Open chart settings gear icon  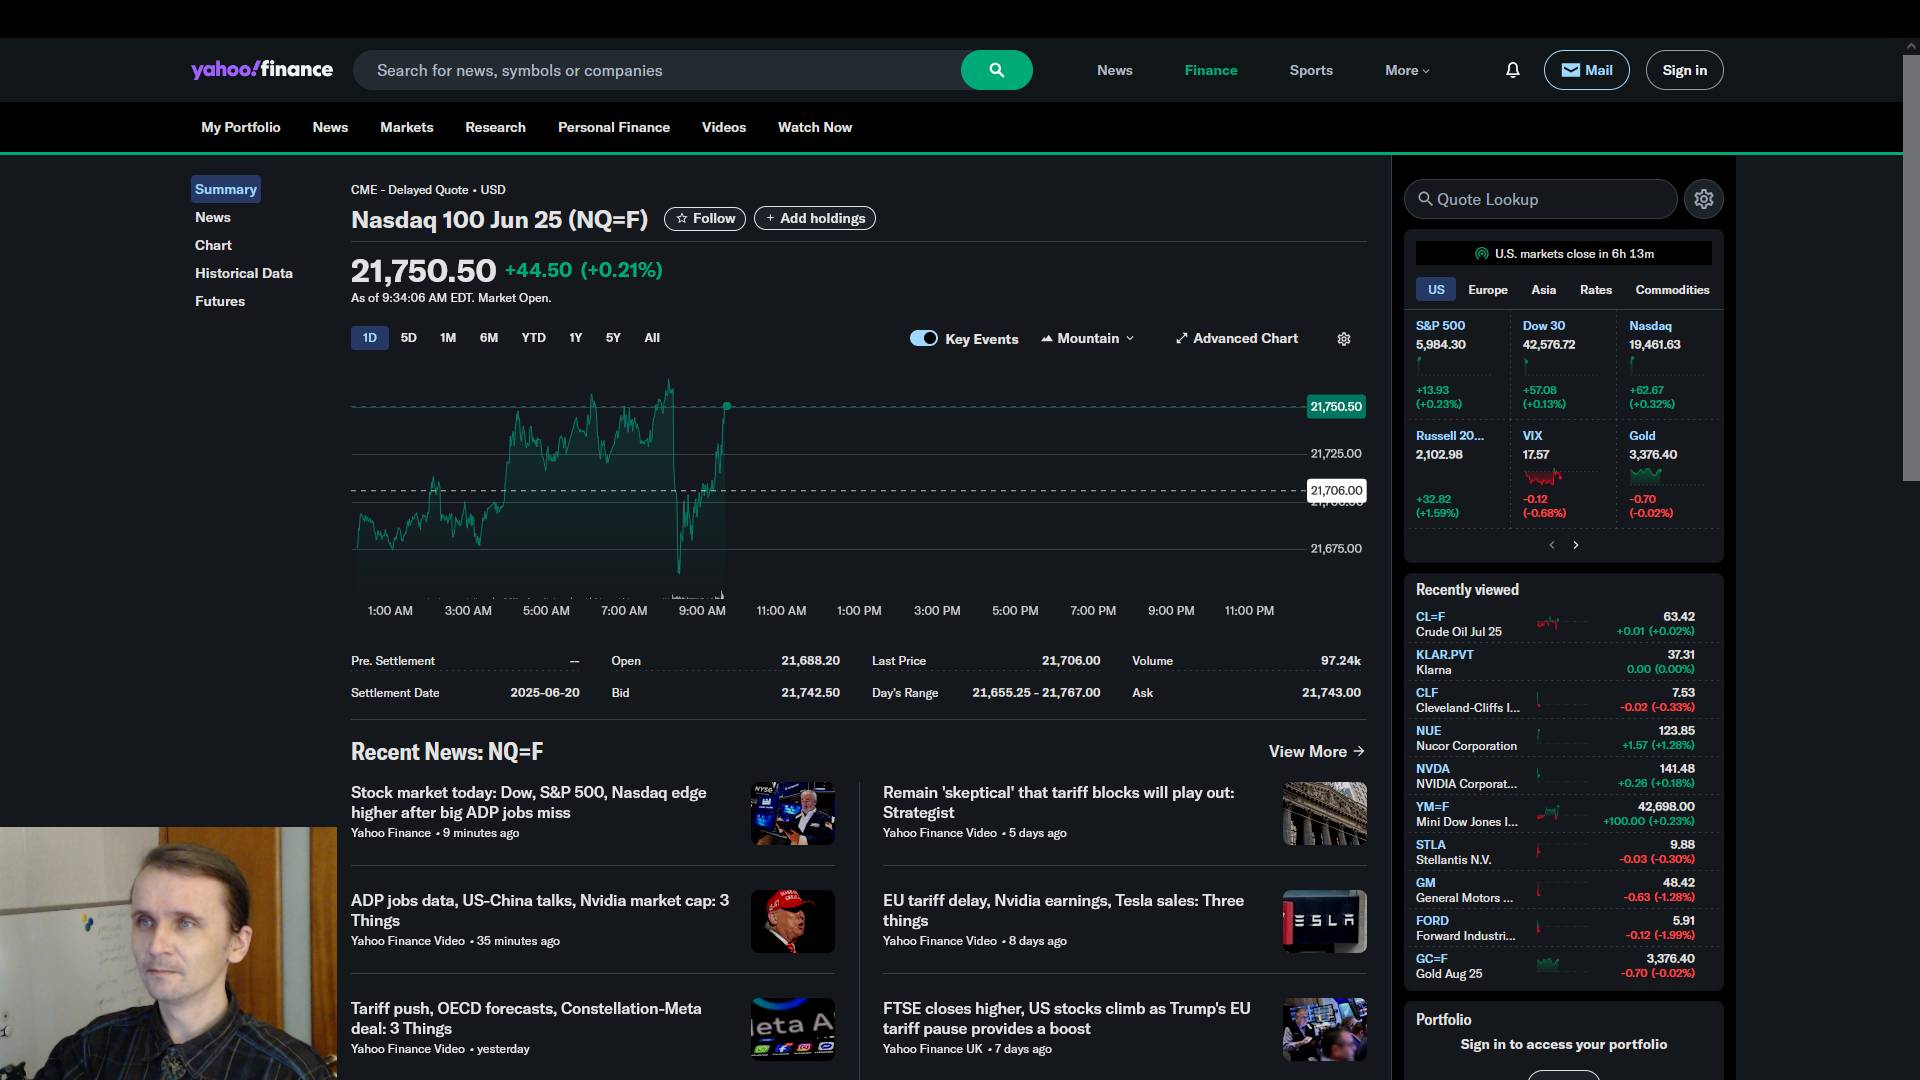1344,339
